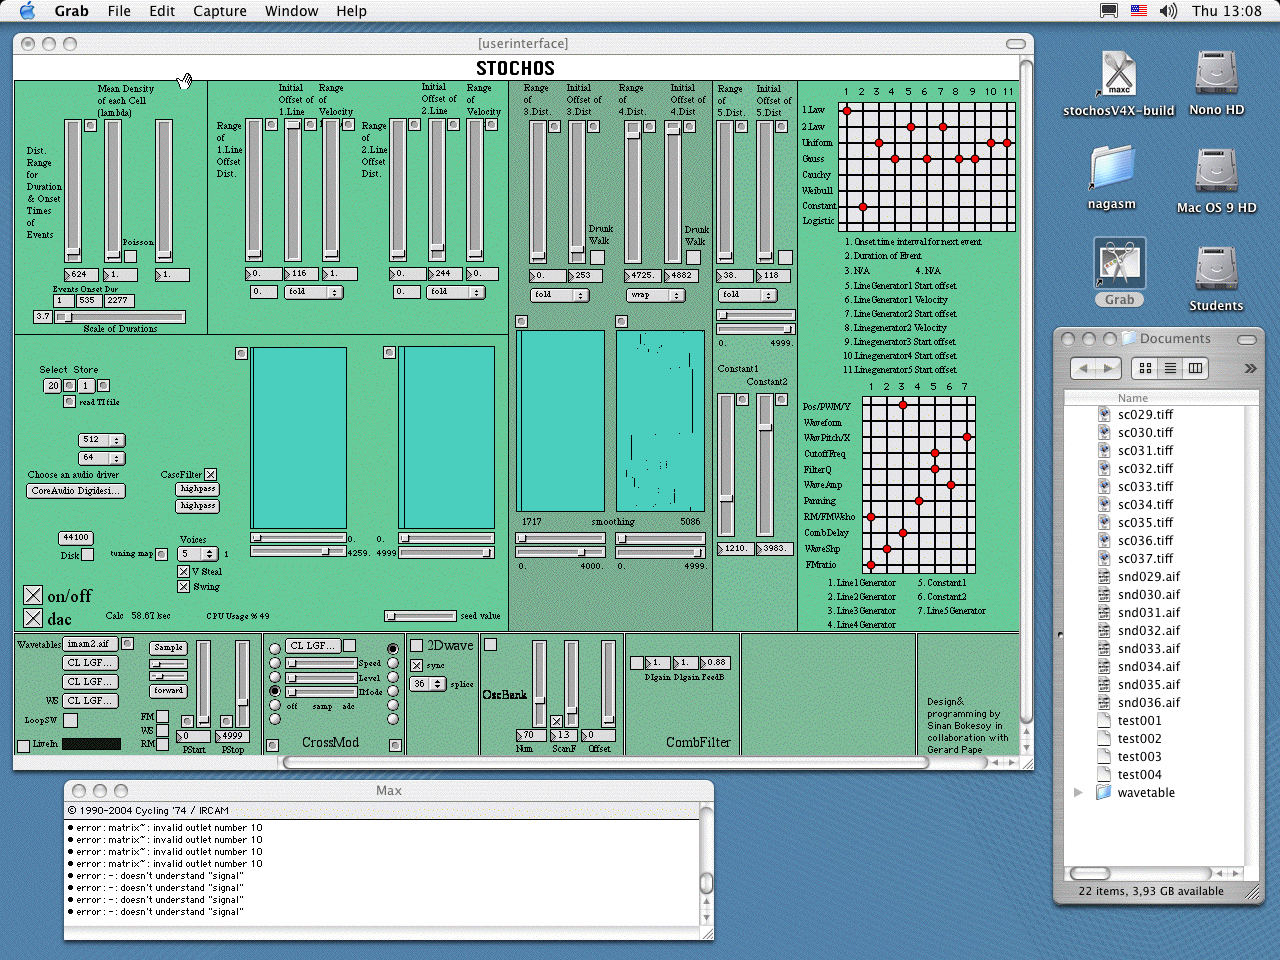
Task: Toggle the on/off checkbox
Action: (33, 596)
